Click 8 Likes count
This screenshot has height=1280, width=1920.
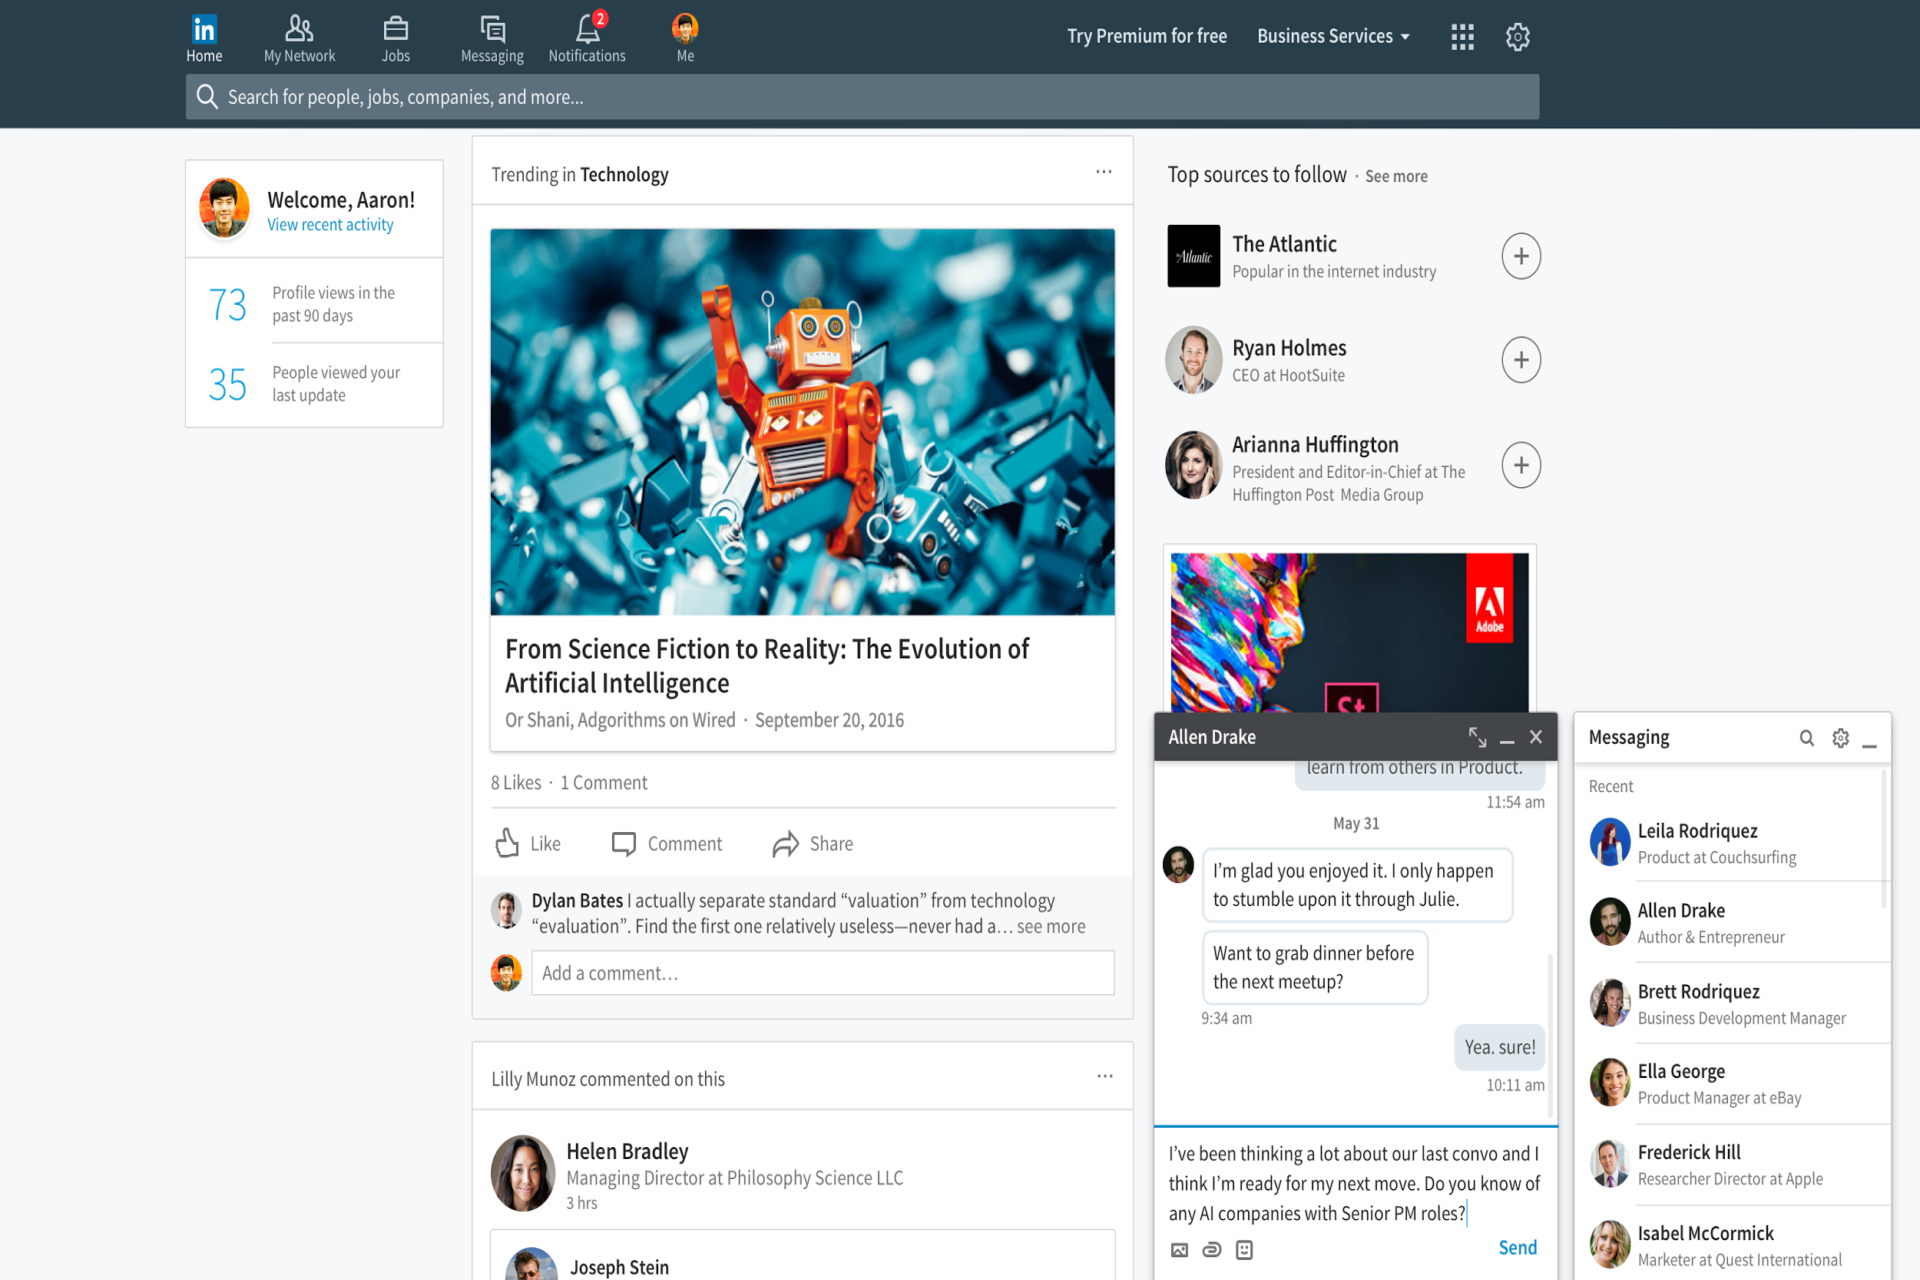coord(516,783)
